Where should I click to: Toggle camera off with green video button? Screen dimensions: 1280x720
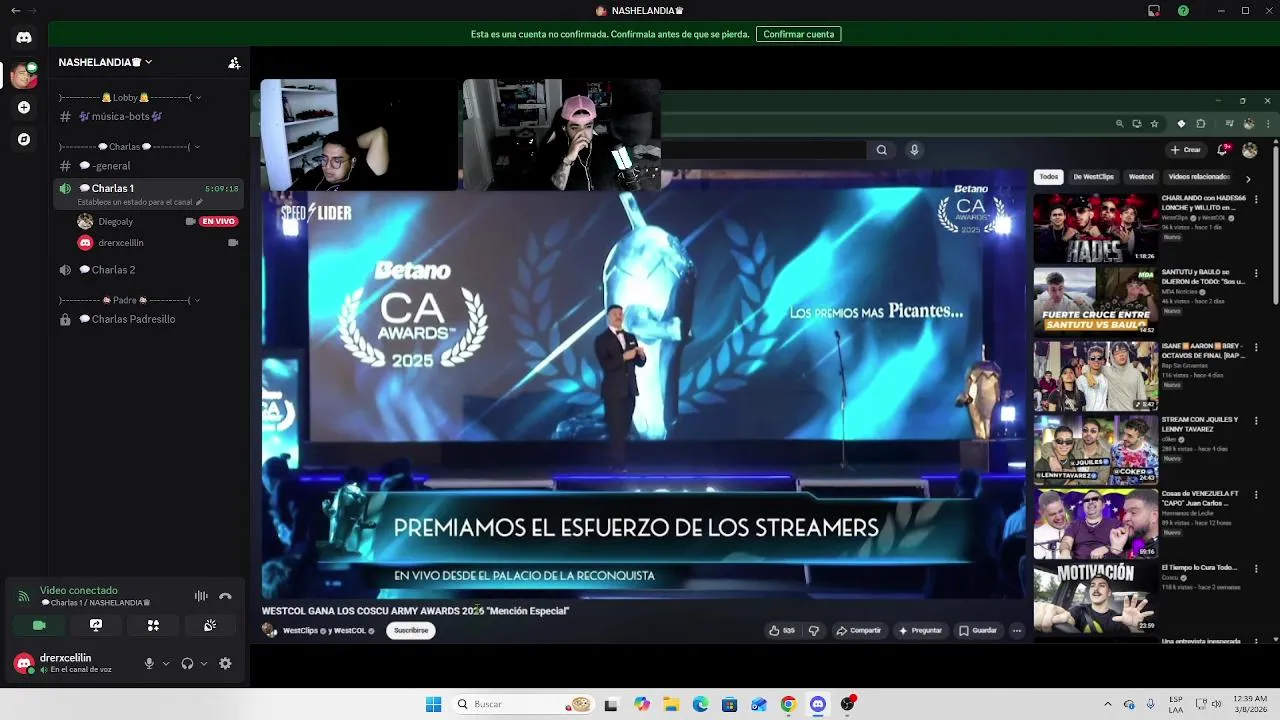tap(39, 625)
